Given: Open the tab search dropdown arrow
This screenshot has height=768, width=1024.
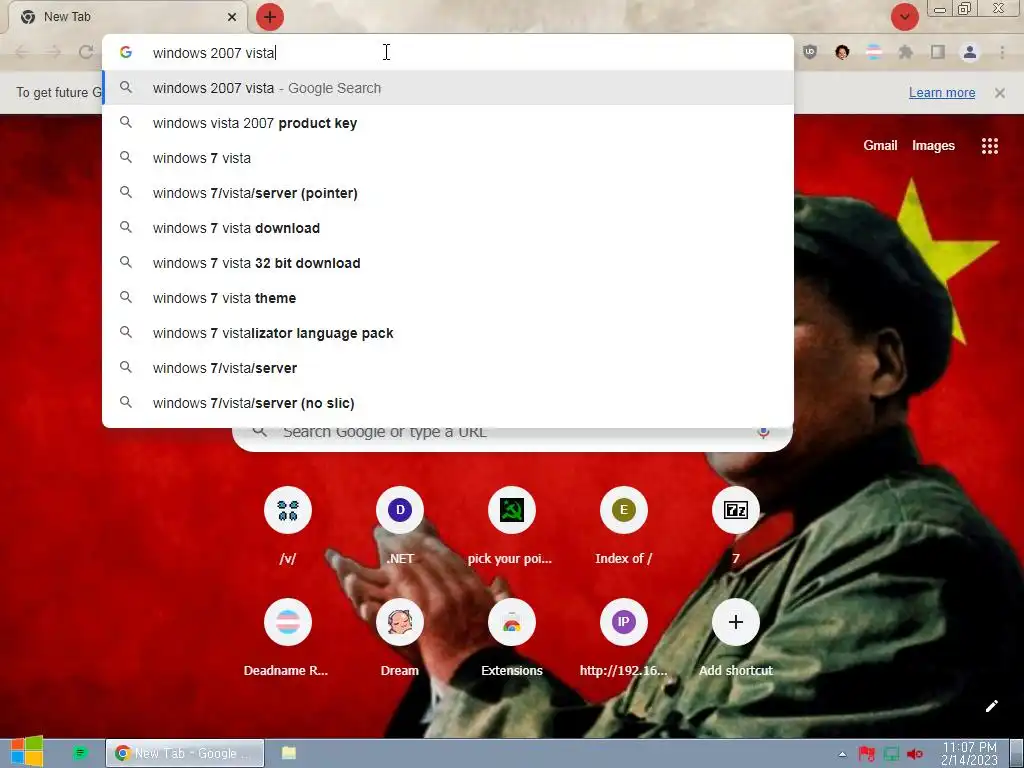Looking at the screenshot, I should [x=904, y=17].
